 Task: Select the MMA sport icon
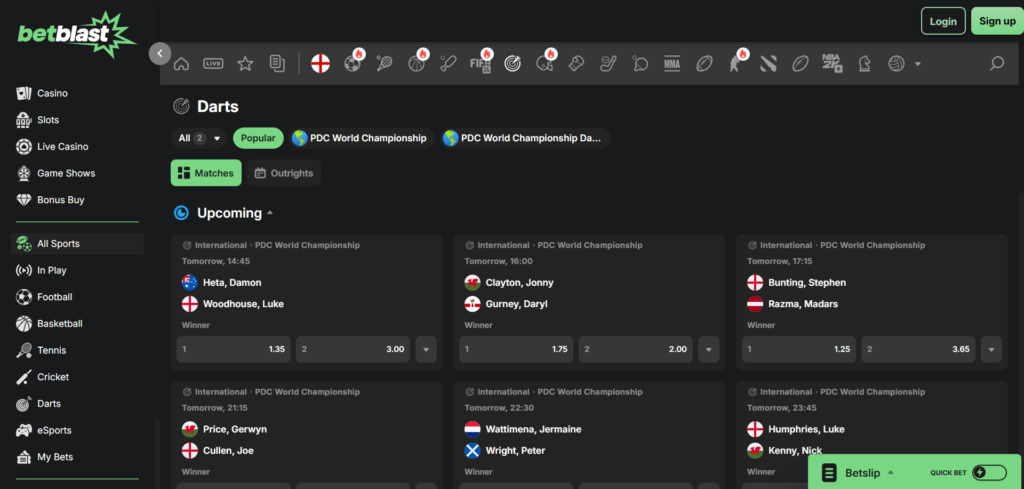point(672,64)
